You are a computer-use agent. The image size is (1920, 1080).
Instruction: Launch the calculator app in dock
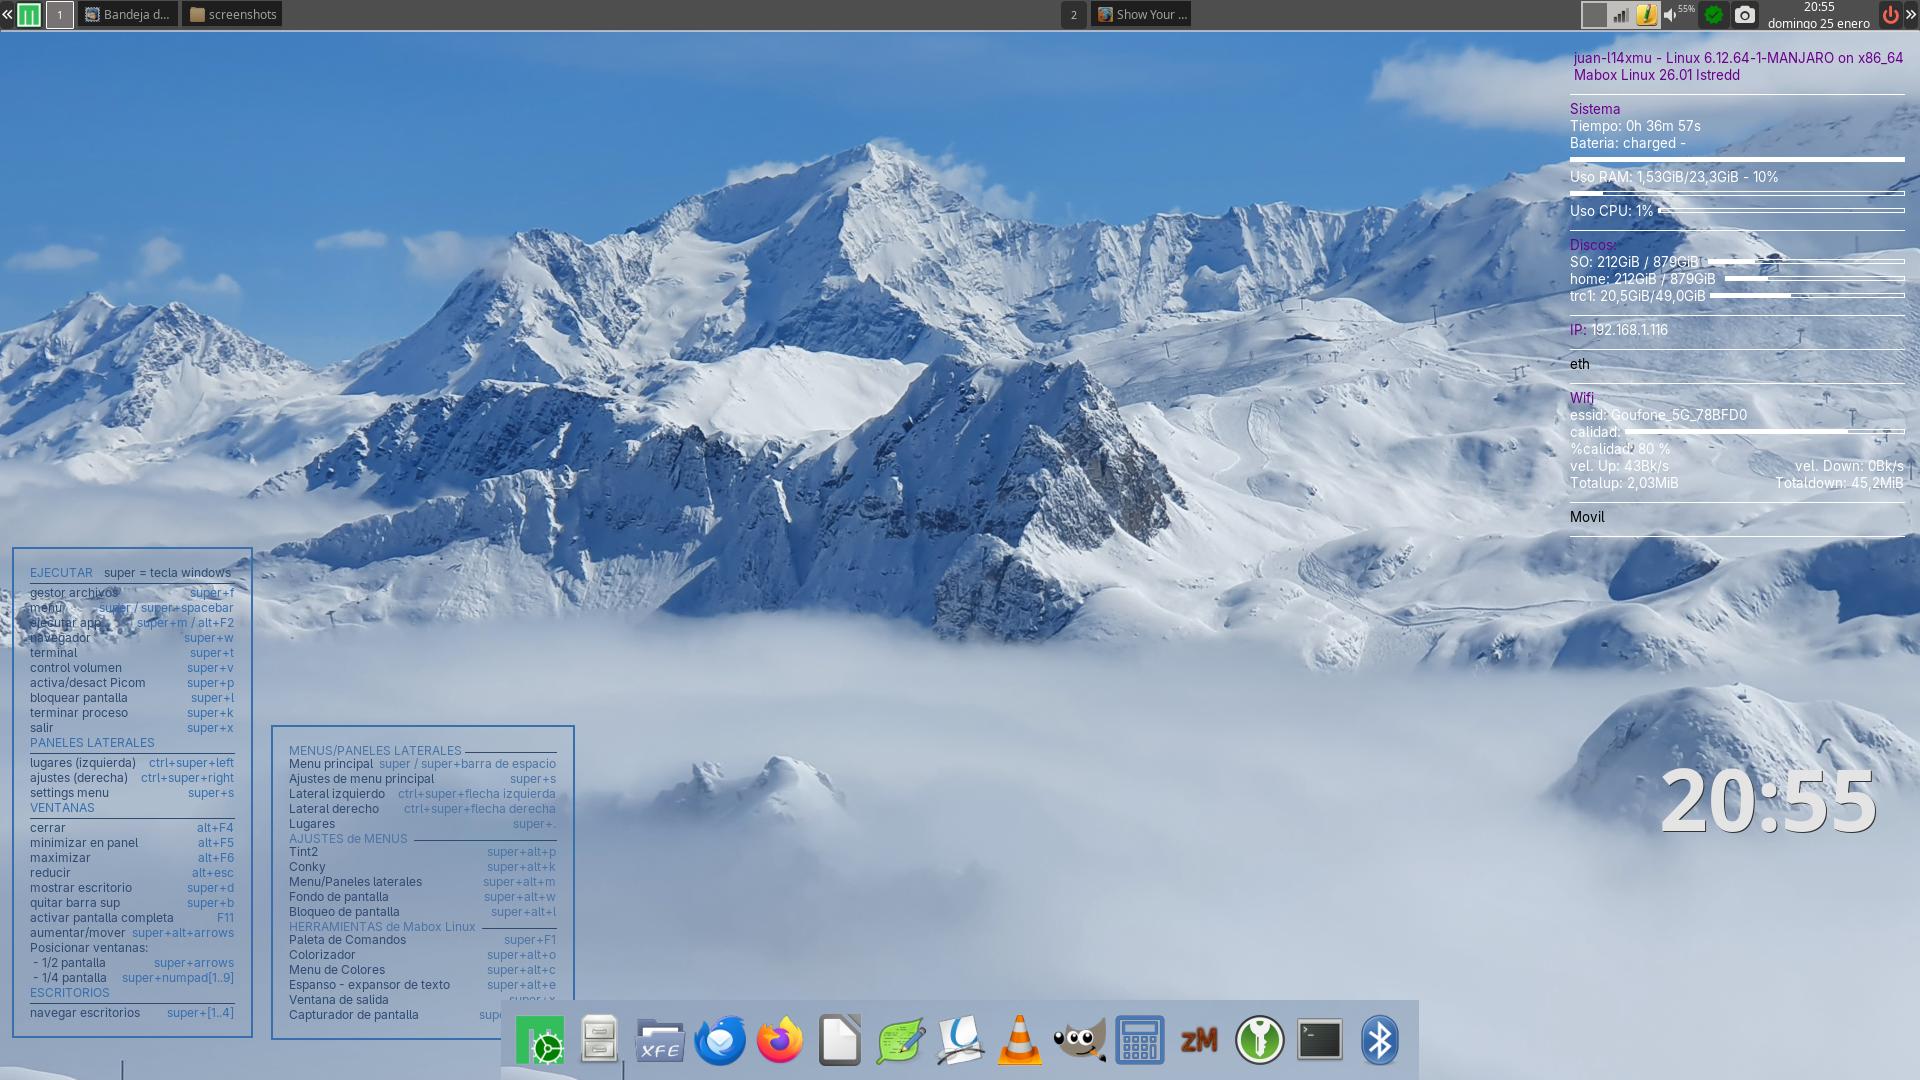tap(1139, 1041)
